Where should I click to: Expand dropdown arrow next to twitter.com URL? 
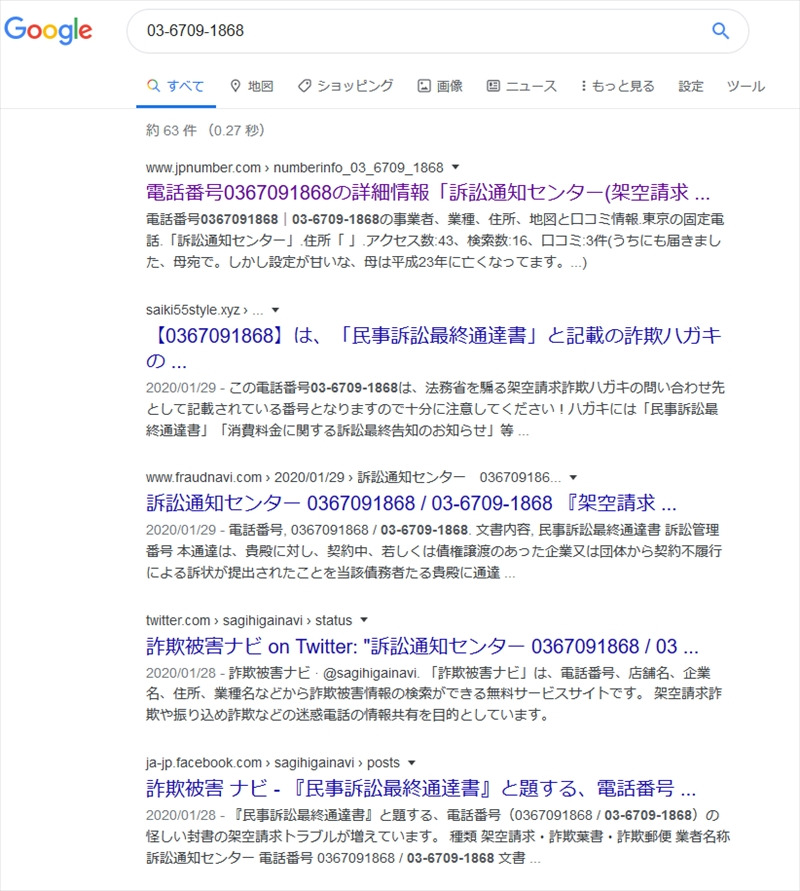364,620
